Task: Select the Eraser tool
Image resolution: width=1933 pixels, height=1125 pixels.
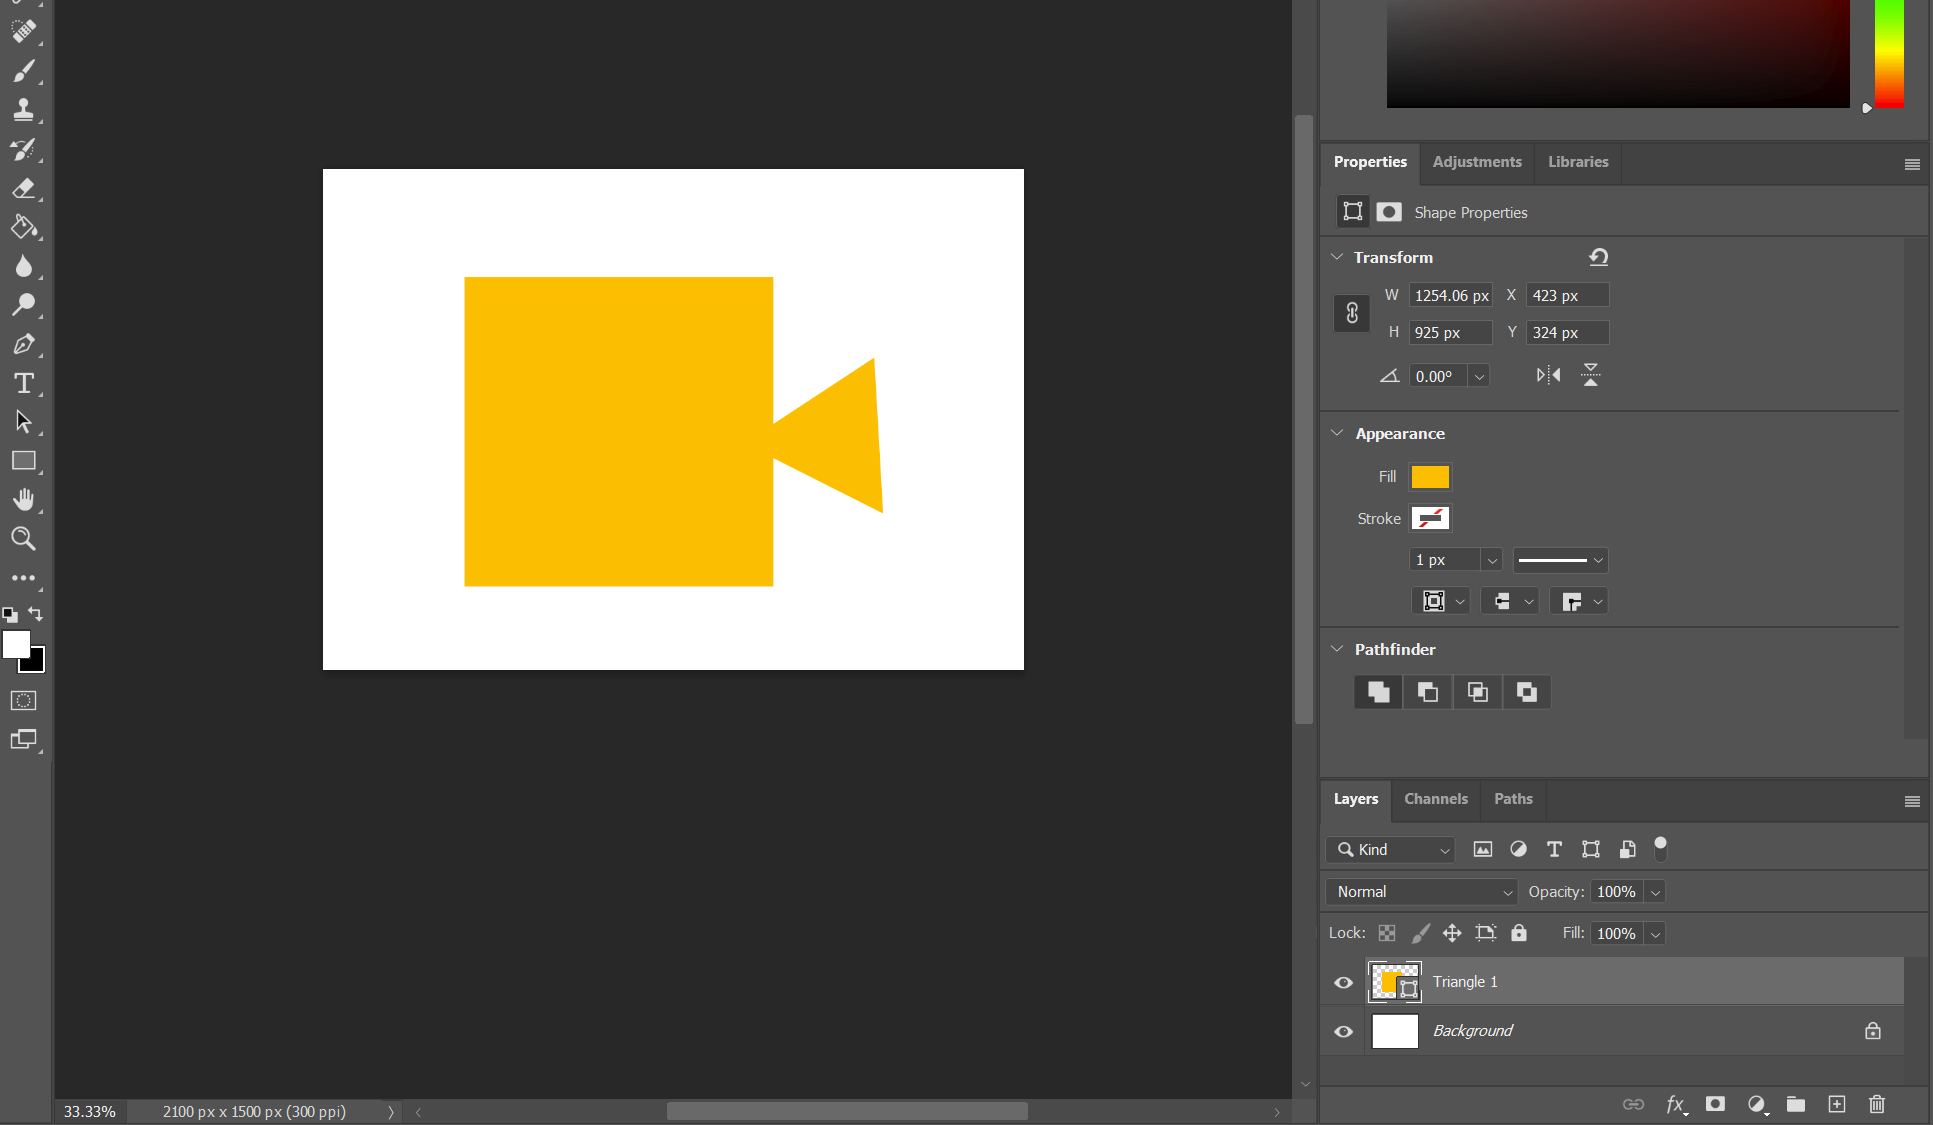Action: point(24,189)
